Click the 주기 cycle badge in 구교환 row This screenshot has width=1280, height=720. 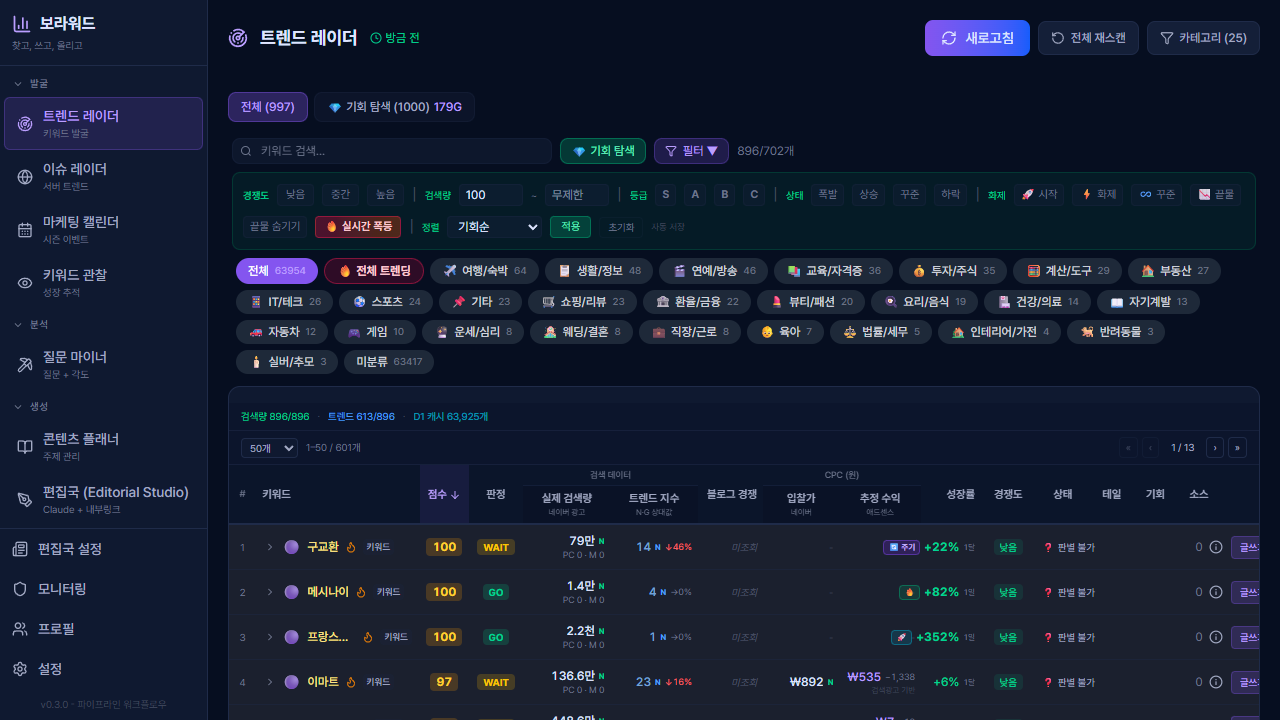tap(901, 547)
